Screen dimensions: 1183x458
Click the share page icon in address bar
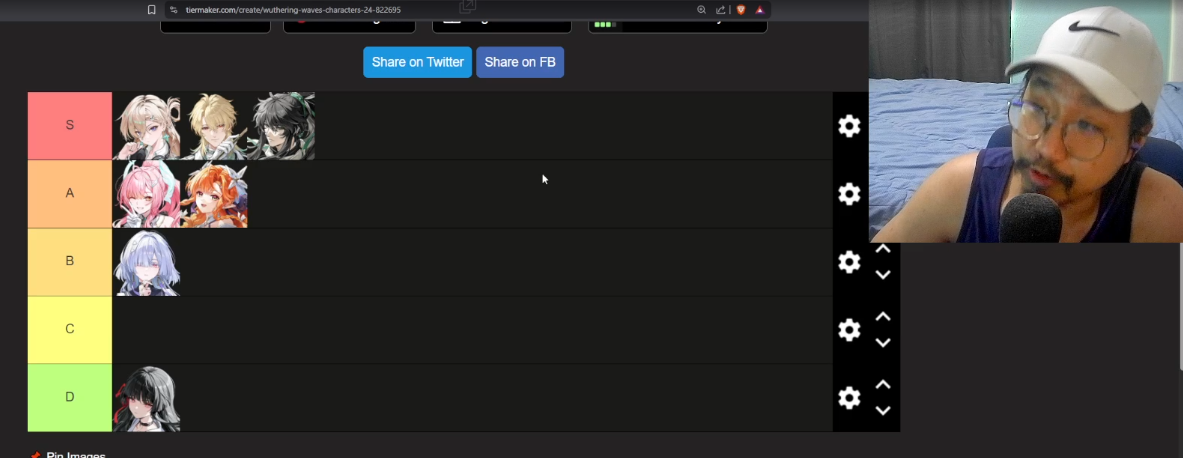tap(721, 10)
